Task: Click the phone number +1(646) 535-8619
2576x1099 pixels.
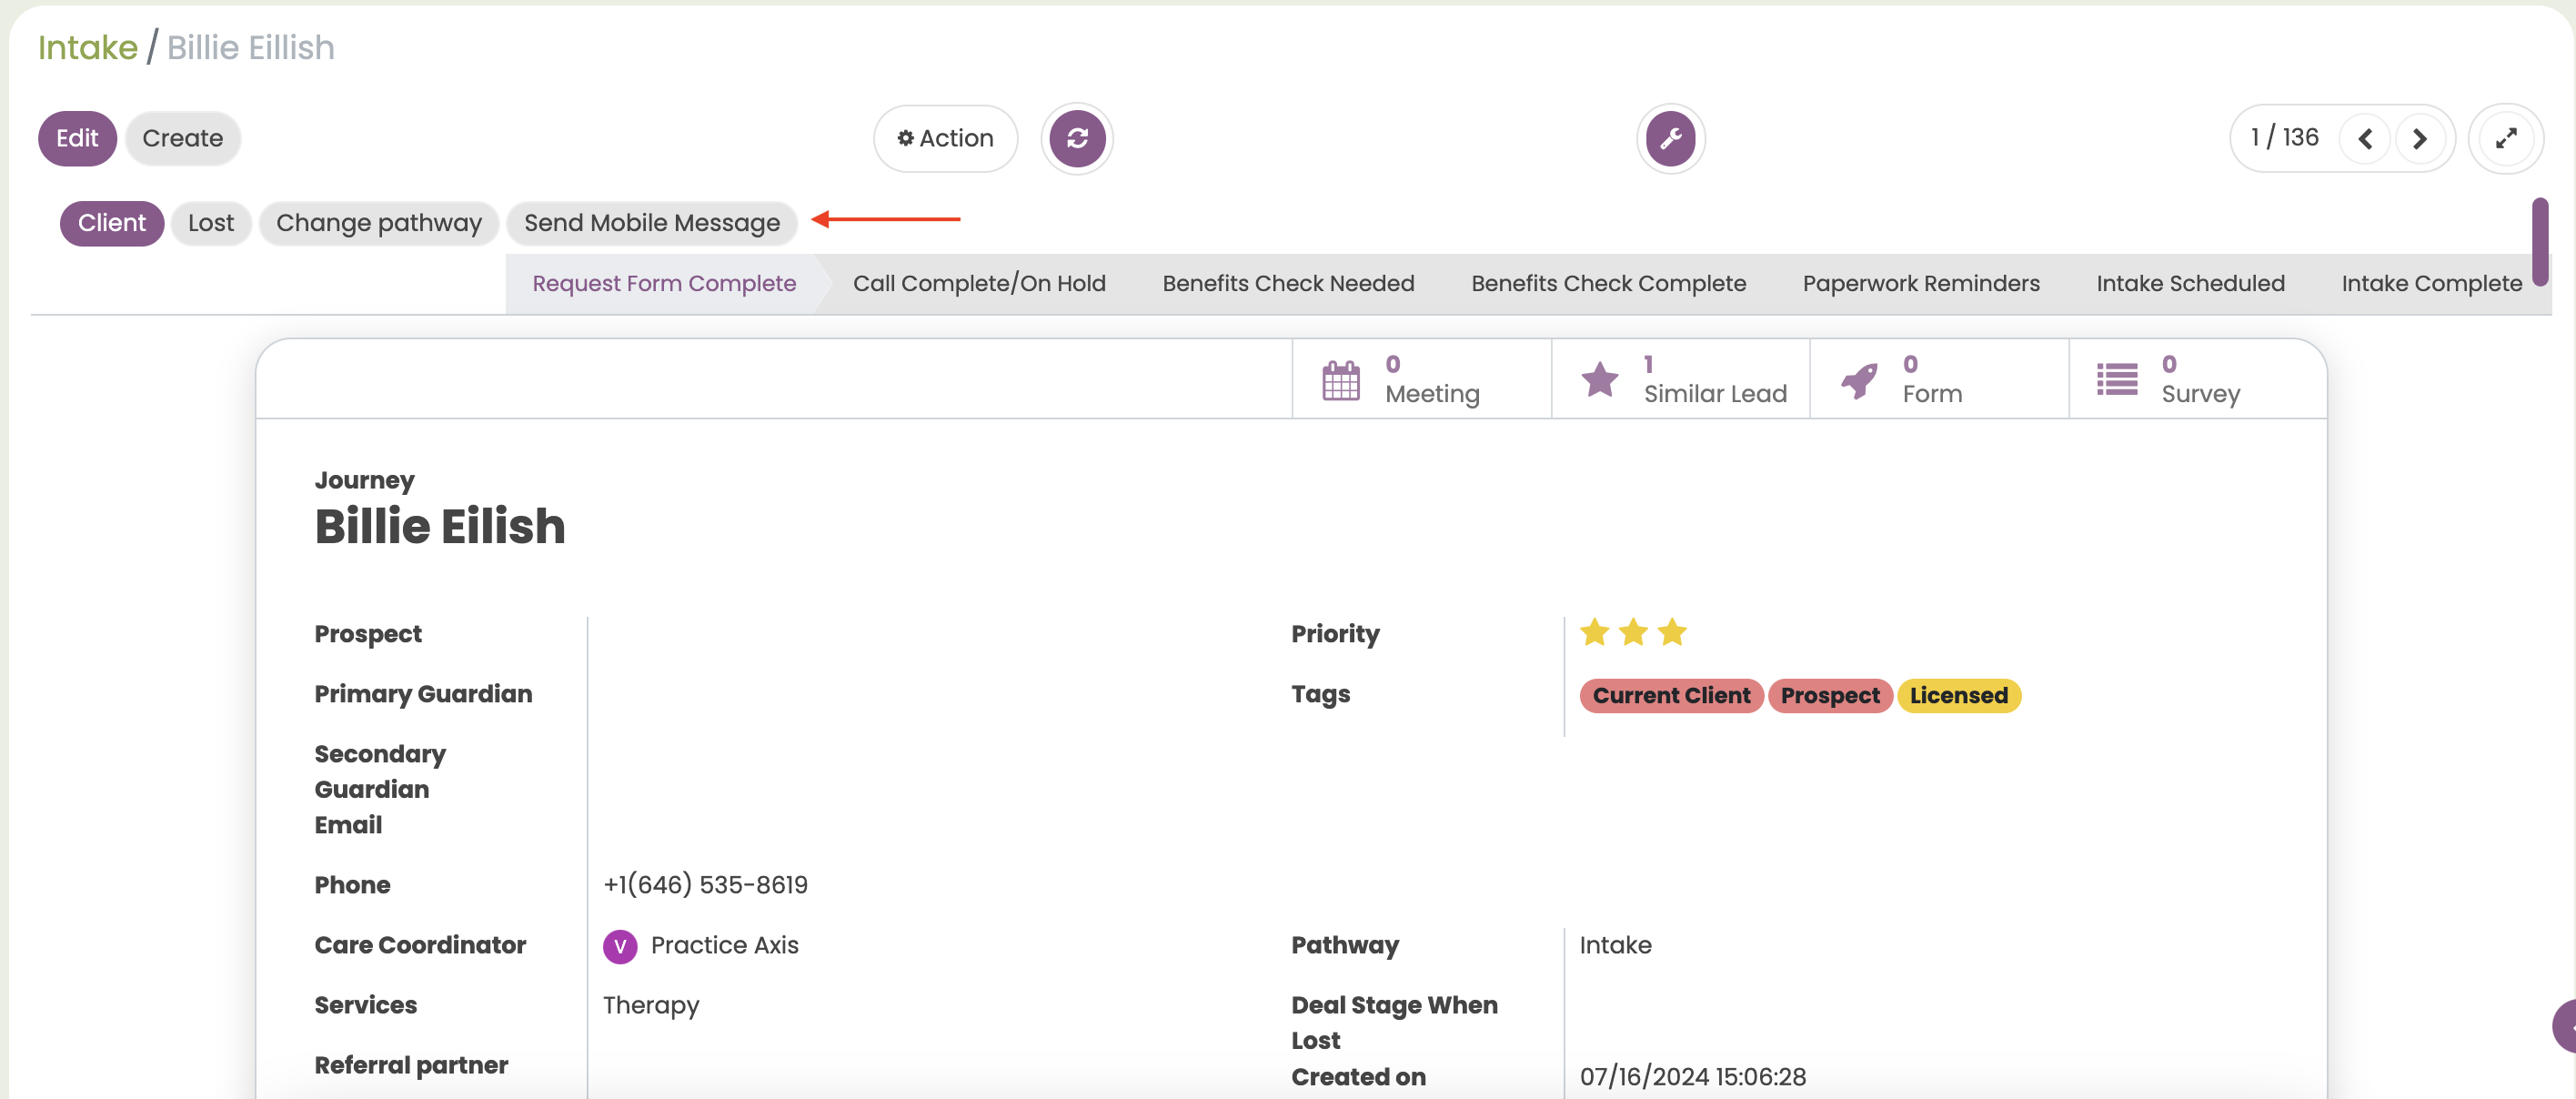Action: click(705, 885)
